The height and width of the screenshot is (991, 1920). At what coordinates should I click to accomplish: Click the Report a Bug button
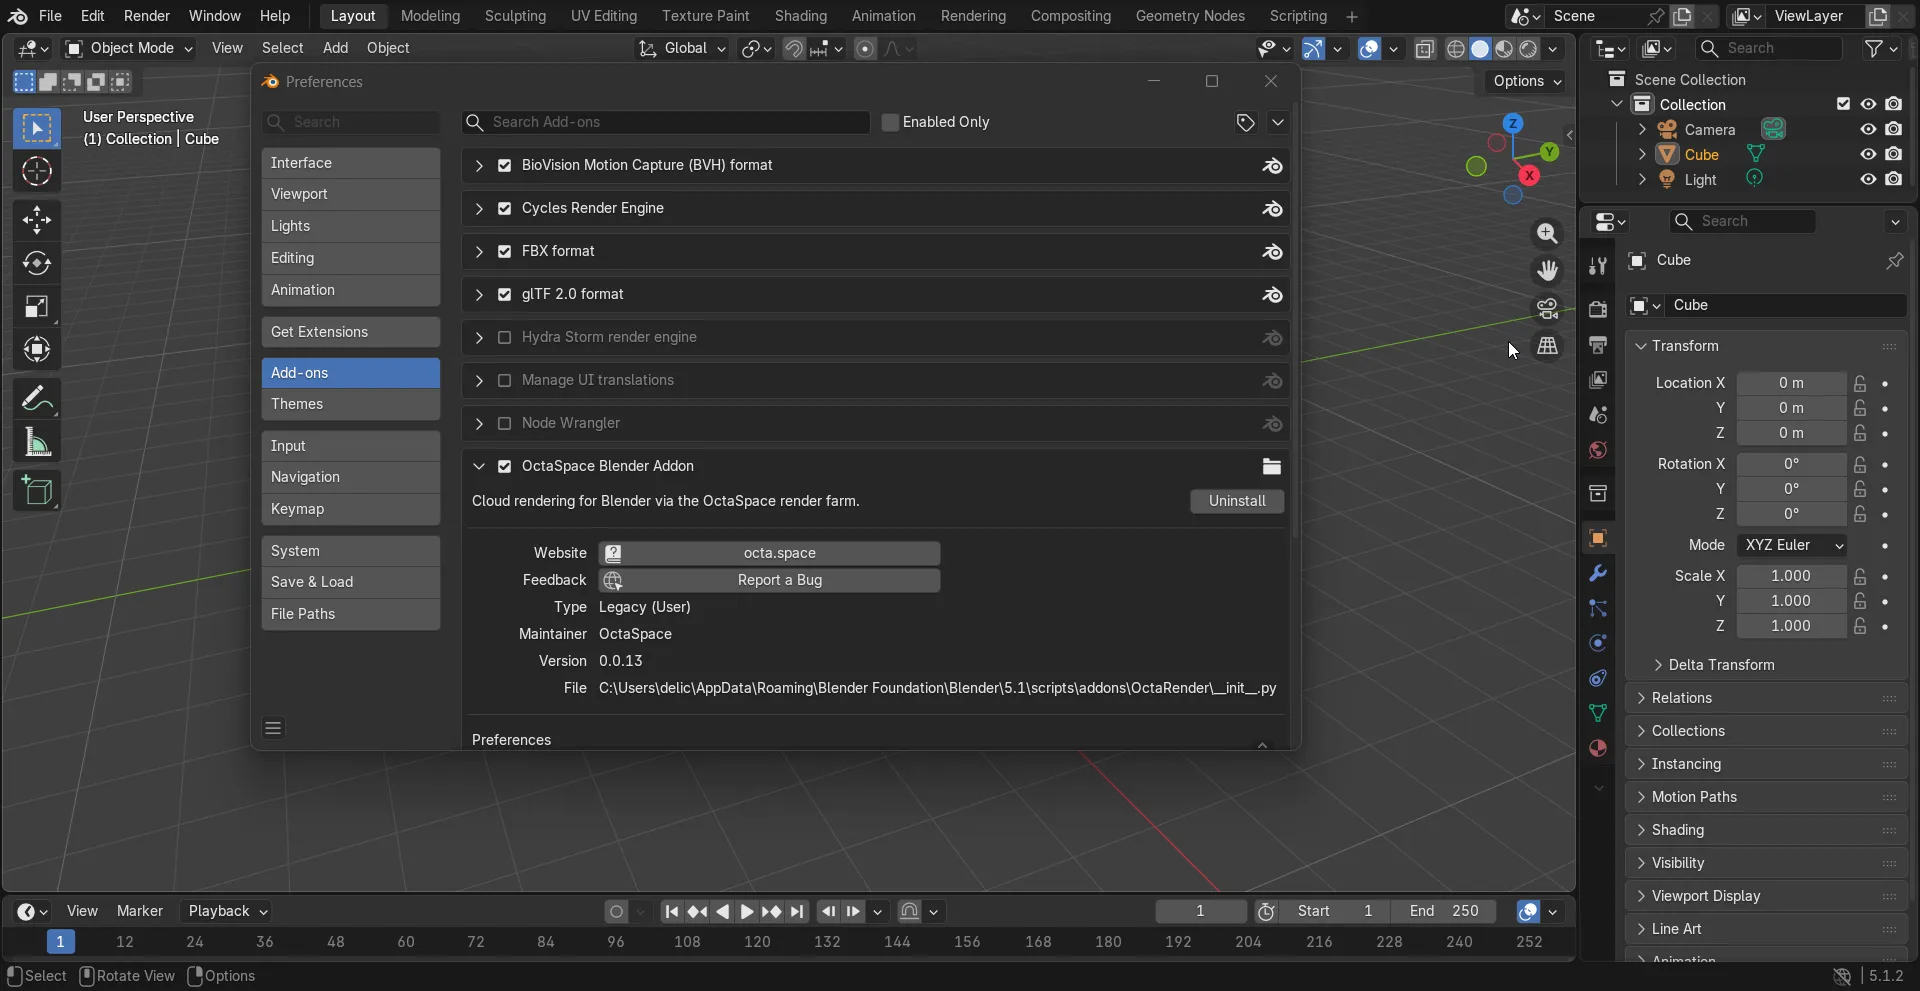(x=769, y=580)
